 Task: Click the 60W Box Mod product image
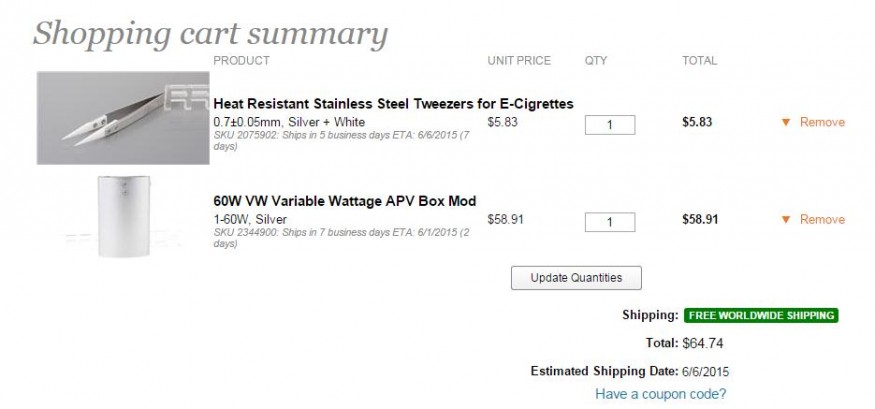coord(123,216)
